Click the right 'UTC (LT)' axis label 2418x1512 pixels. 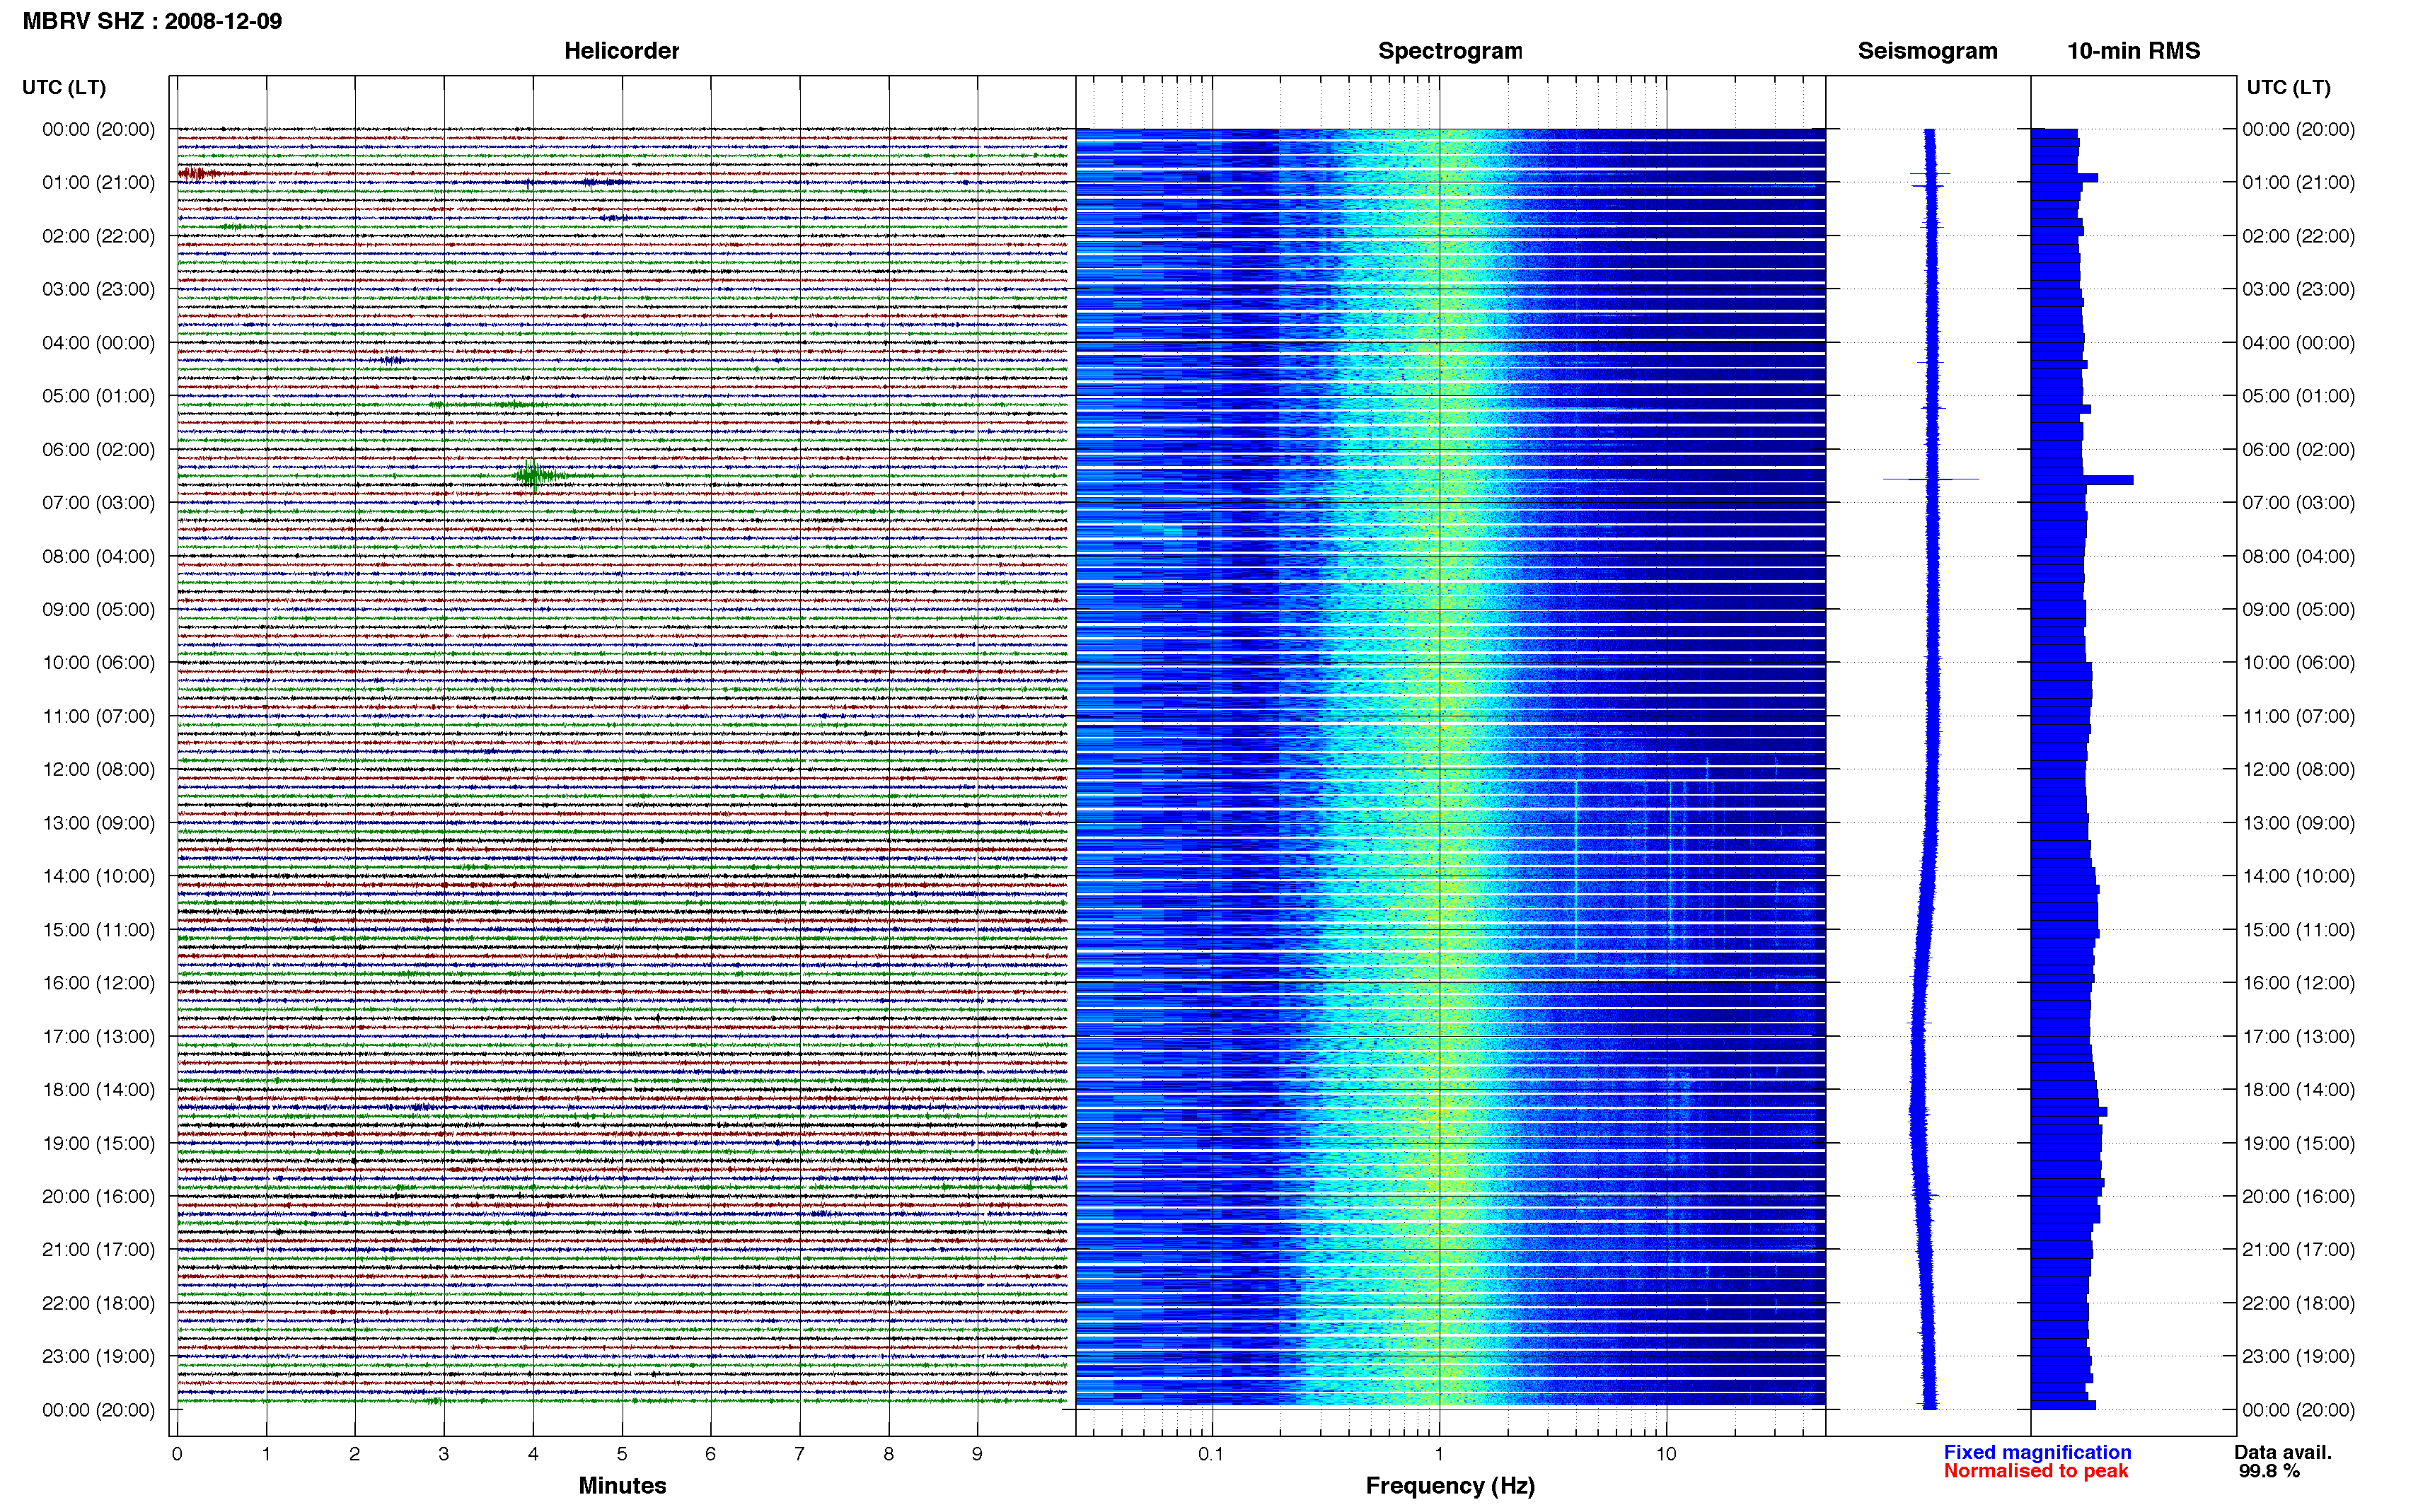[x=2288, y=87]
